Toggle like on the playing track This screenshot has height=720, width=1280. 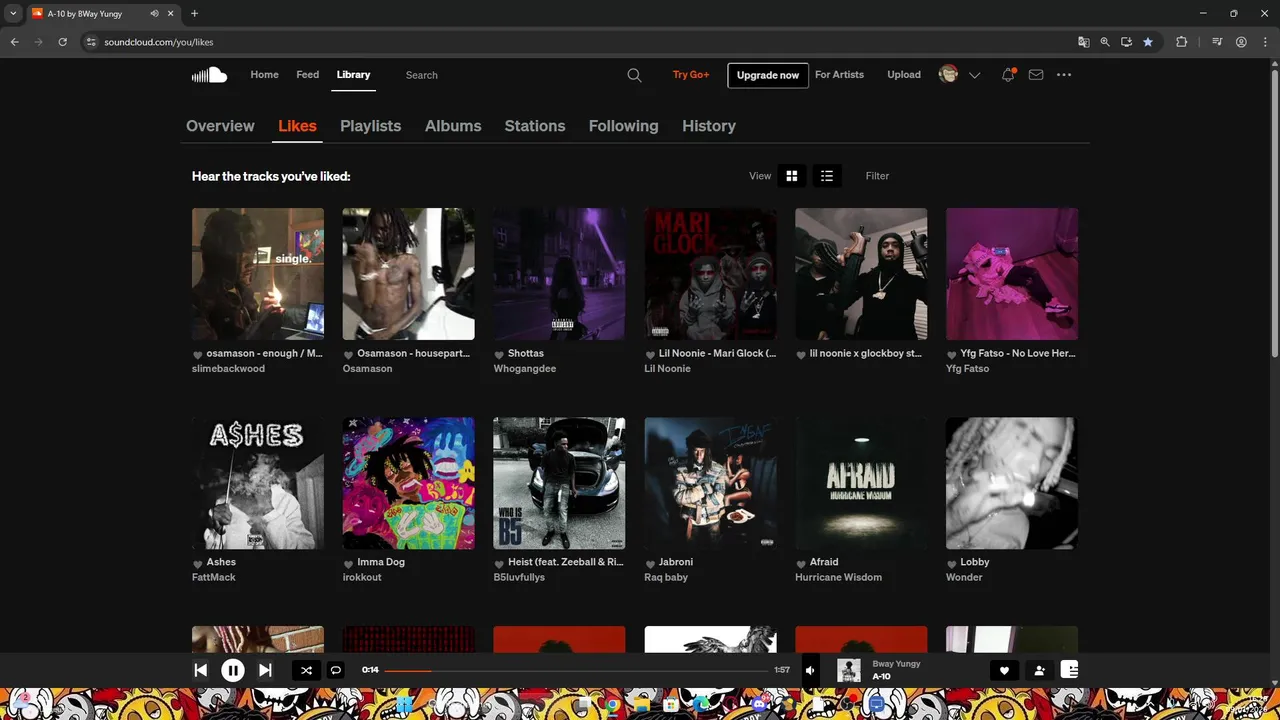pyautogui.click(x=1005, y=671)
